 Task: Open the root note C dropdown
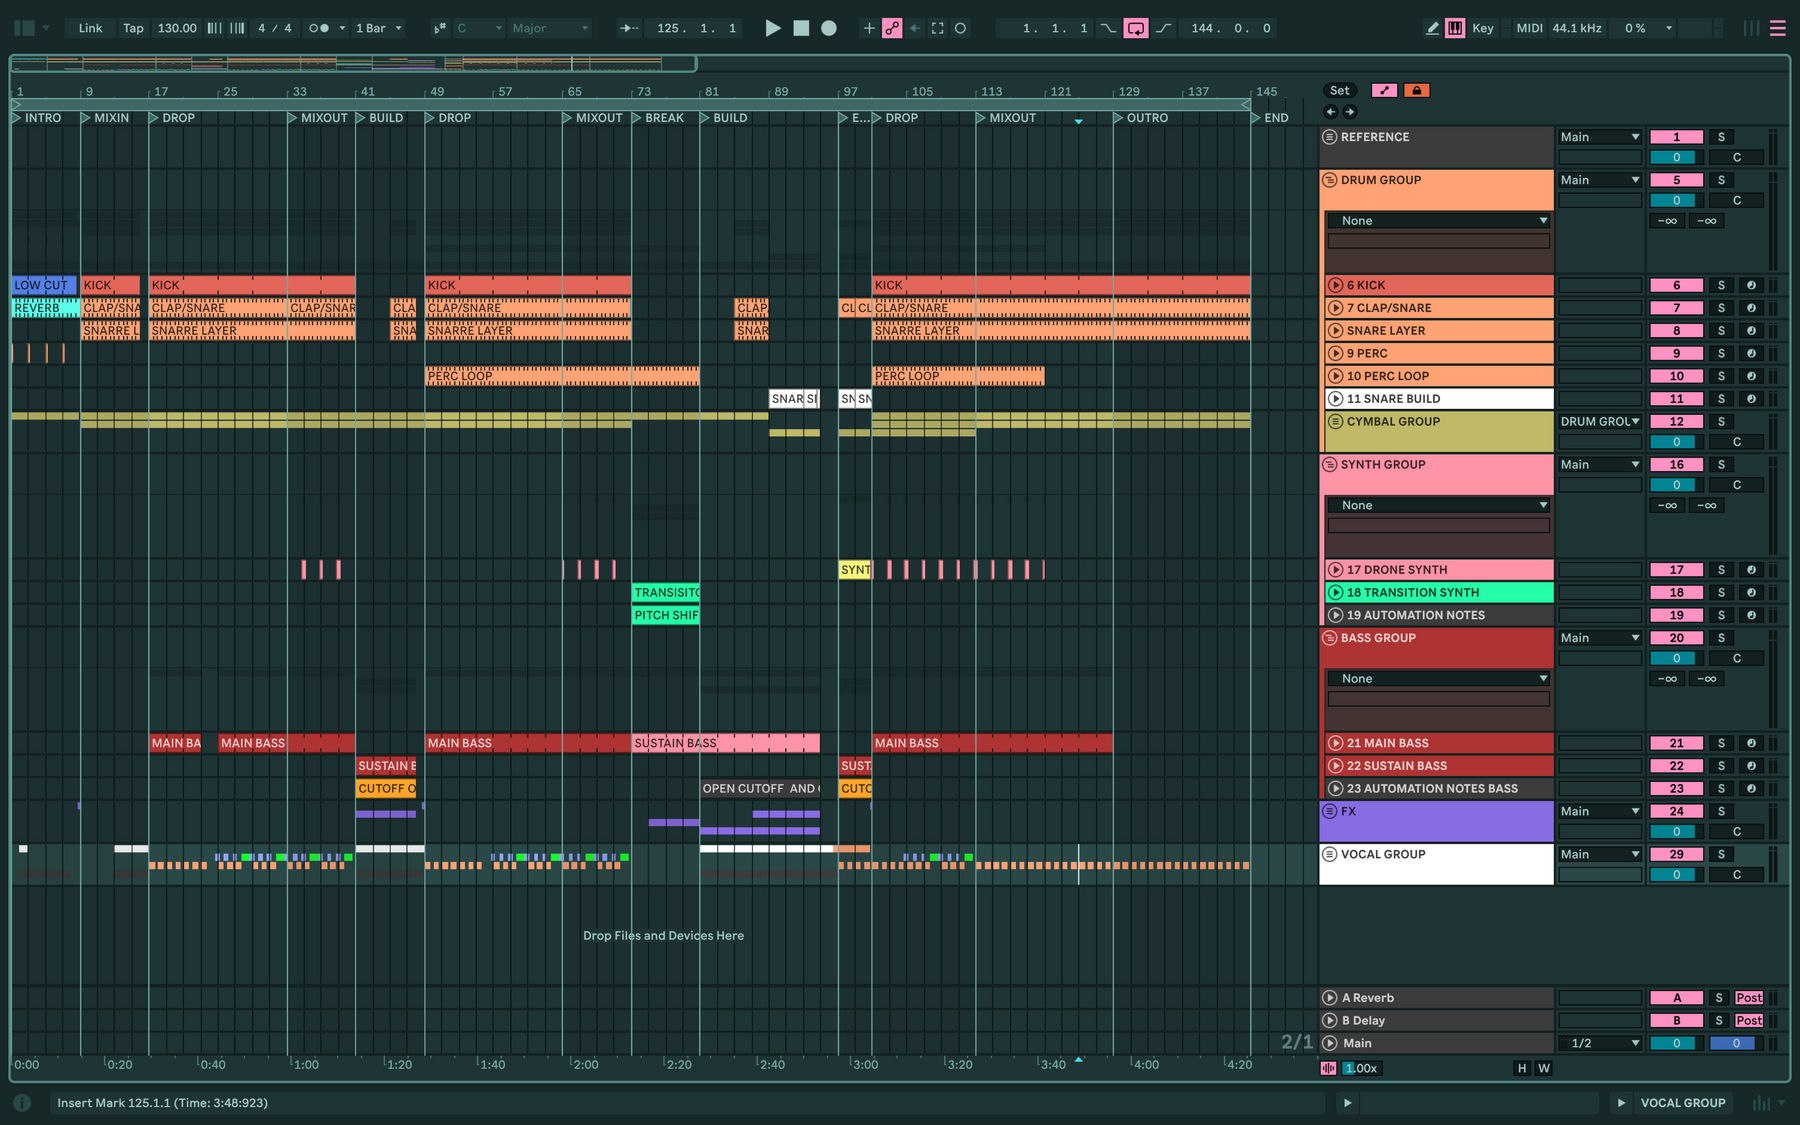tap(479, 28)
